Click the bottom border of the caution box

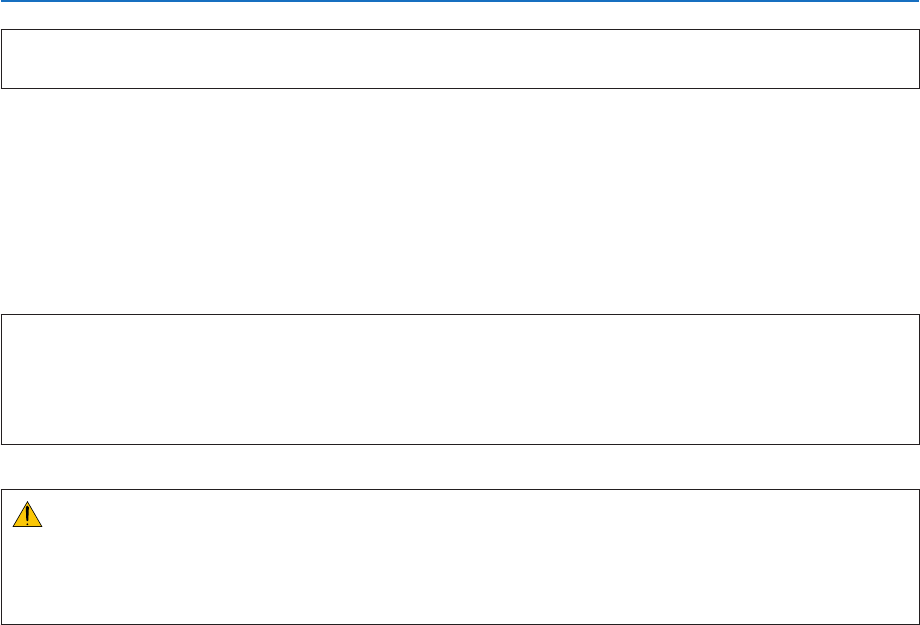pos(460,624)
